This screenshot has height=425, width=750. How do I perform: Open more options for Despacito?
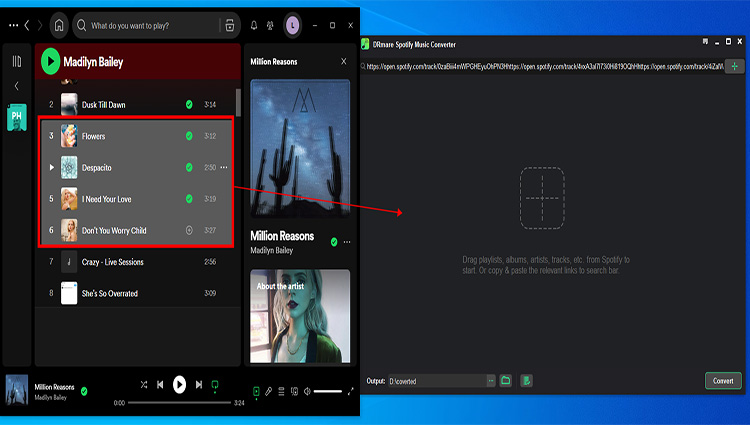click(x=224, y=167)
